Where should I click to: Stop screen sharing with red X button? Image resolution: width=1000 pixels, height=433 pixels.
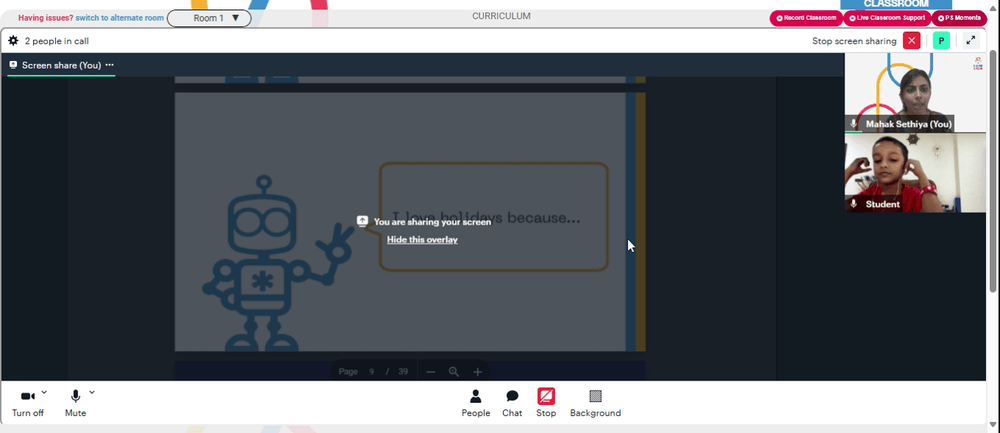pos(911,41)
